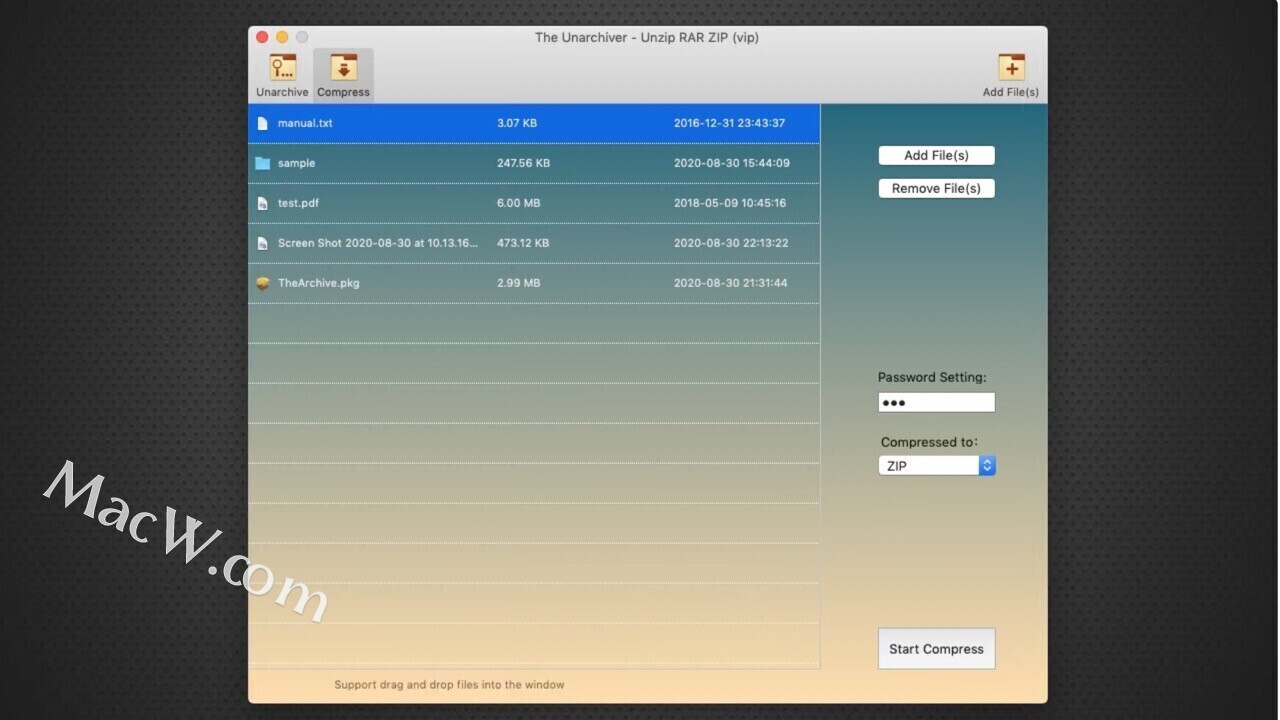Screen dimensions: 1280x720
Task: Click the manual.txt file icon
Action: 263,123
